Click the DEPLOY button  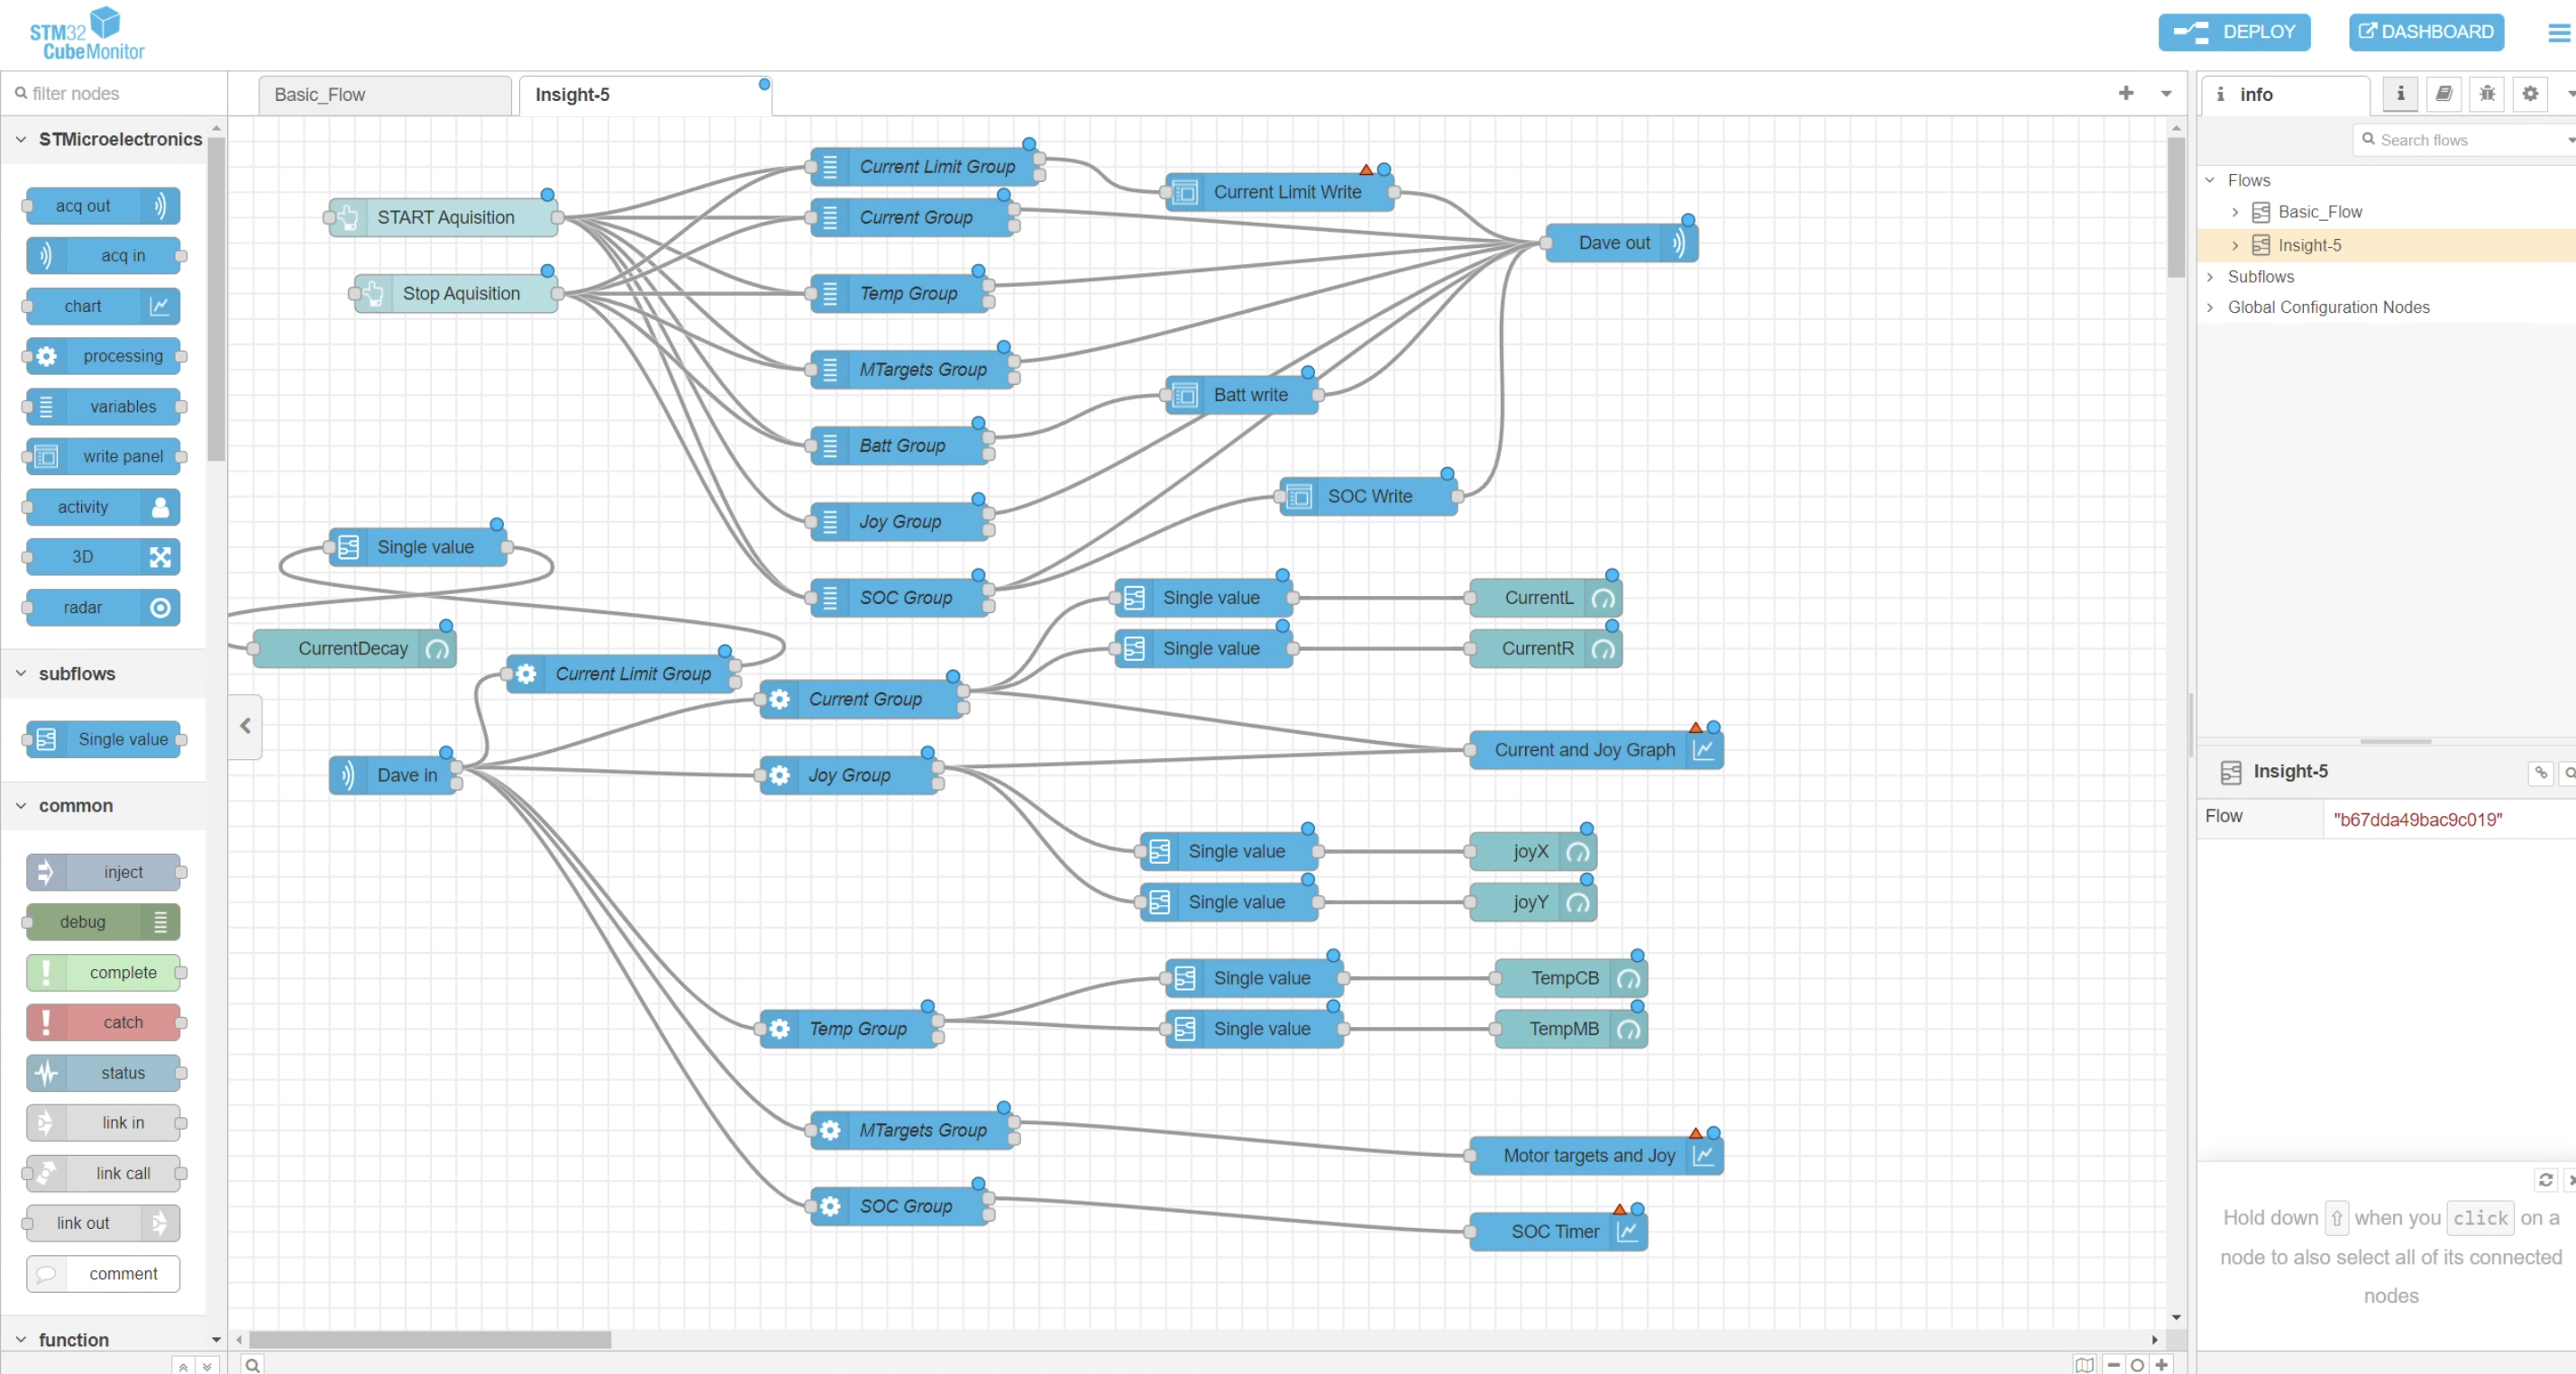pyautogui.click(x=2233, y=32)
